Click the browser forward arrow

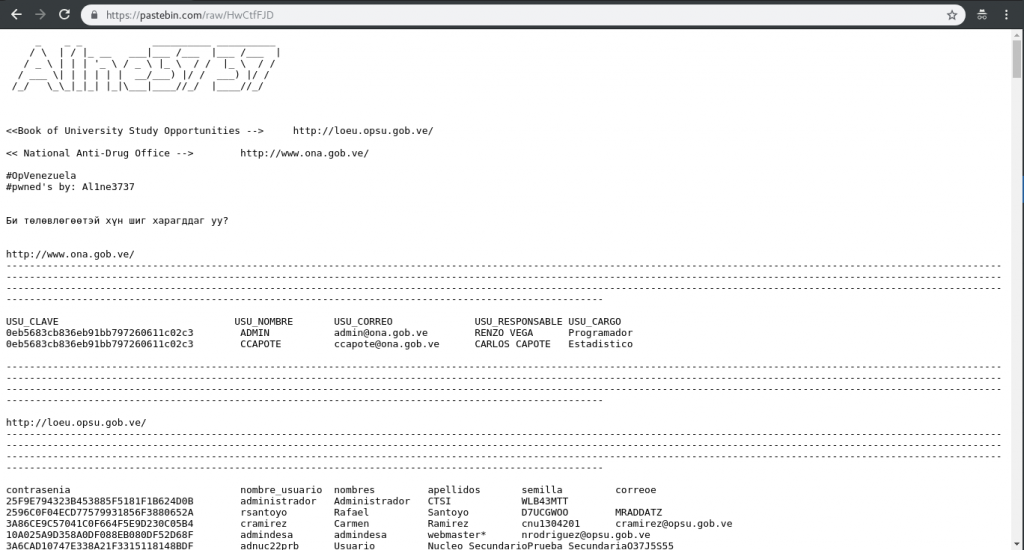click(x=40, y=14)
